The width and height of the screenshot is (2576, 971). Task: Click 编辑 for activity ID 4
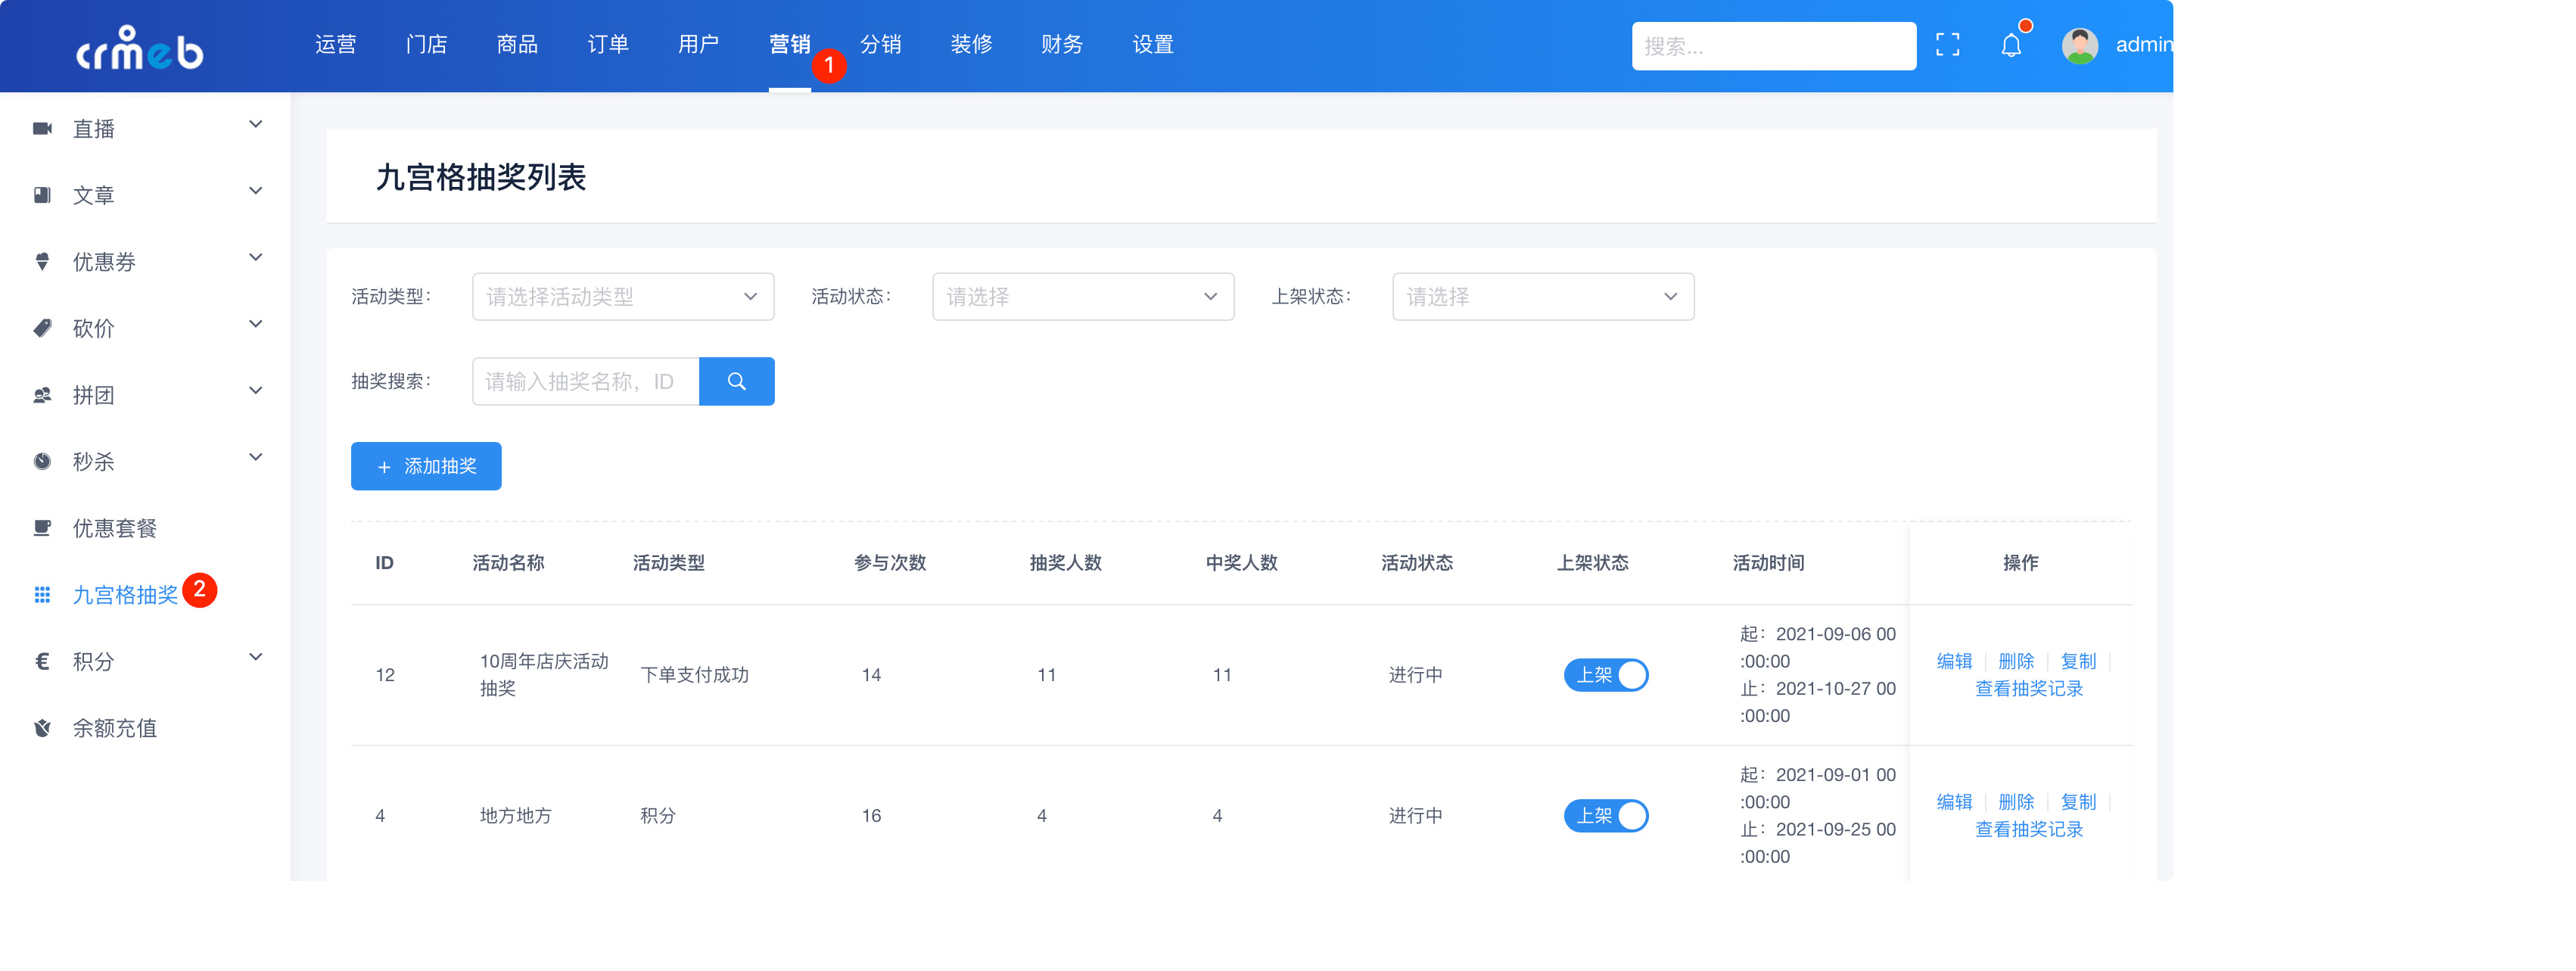[x=1954, y=802]
